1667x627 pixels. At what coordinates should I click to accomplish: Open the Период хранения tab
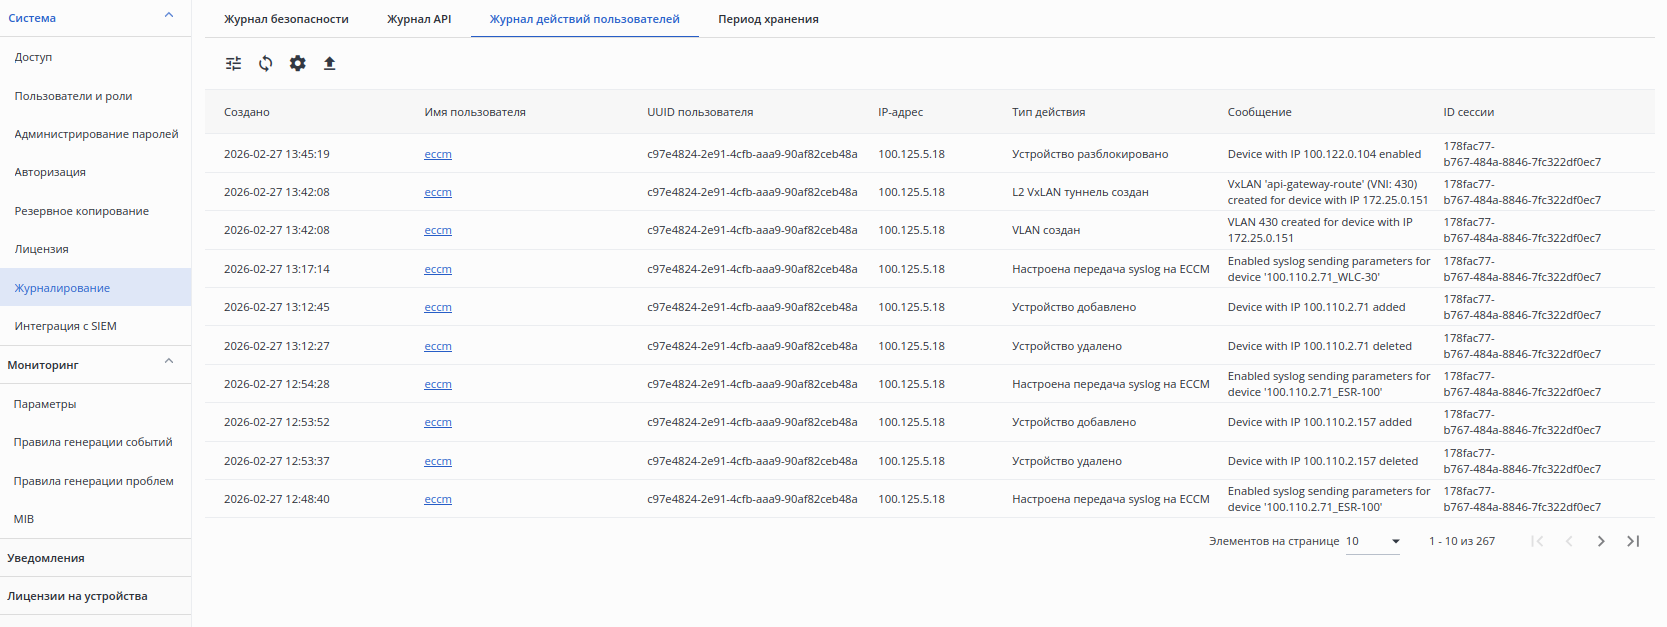[768, 19]
